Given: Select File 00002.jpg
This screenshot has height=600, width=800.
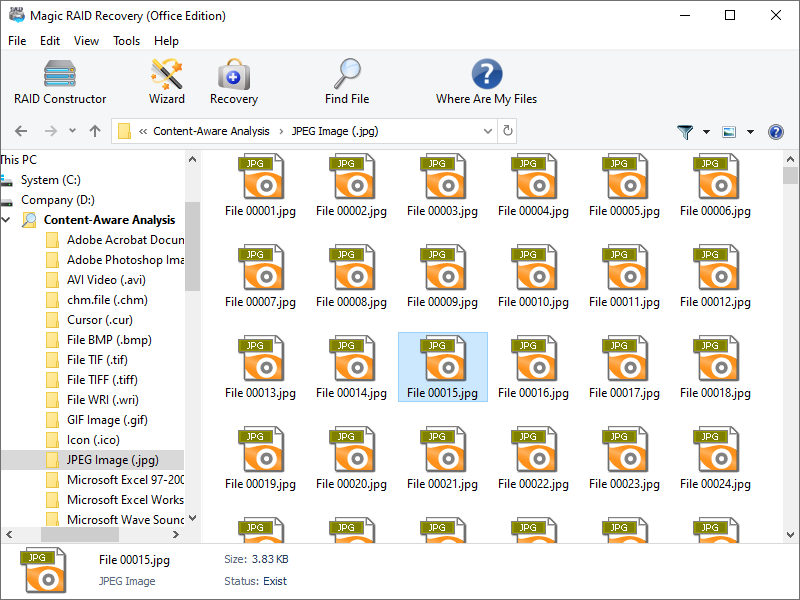Looking at the screenshot, I should [351, 185].
